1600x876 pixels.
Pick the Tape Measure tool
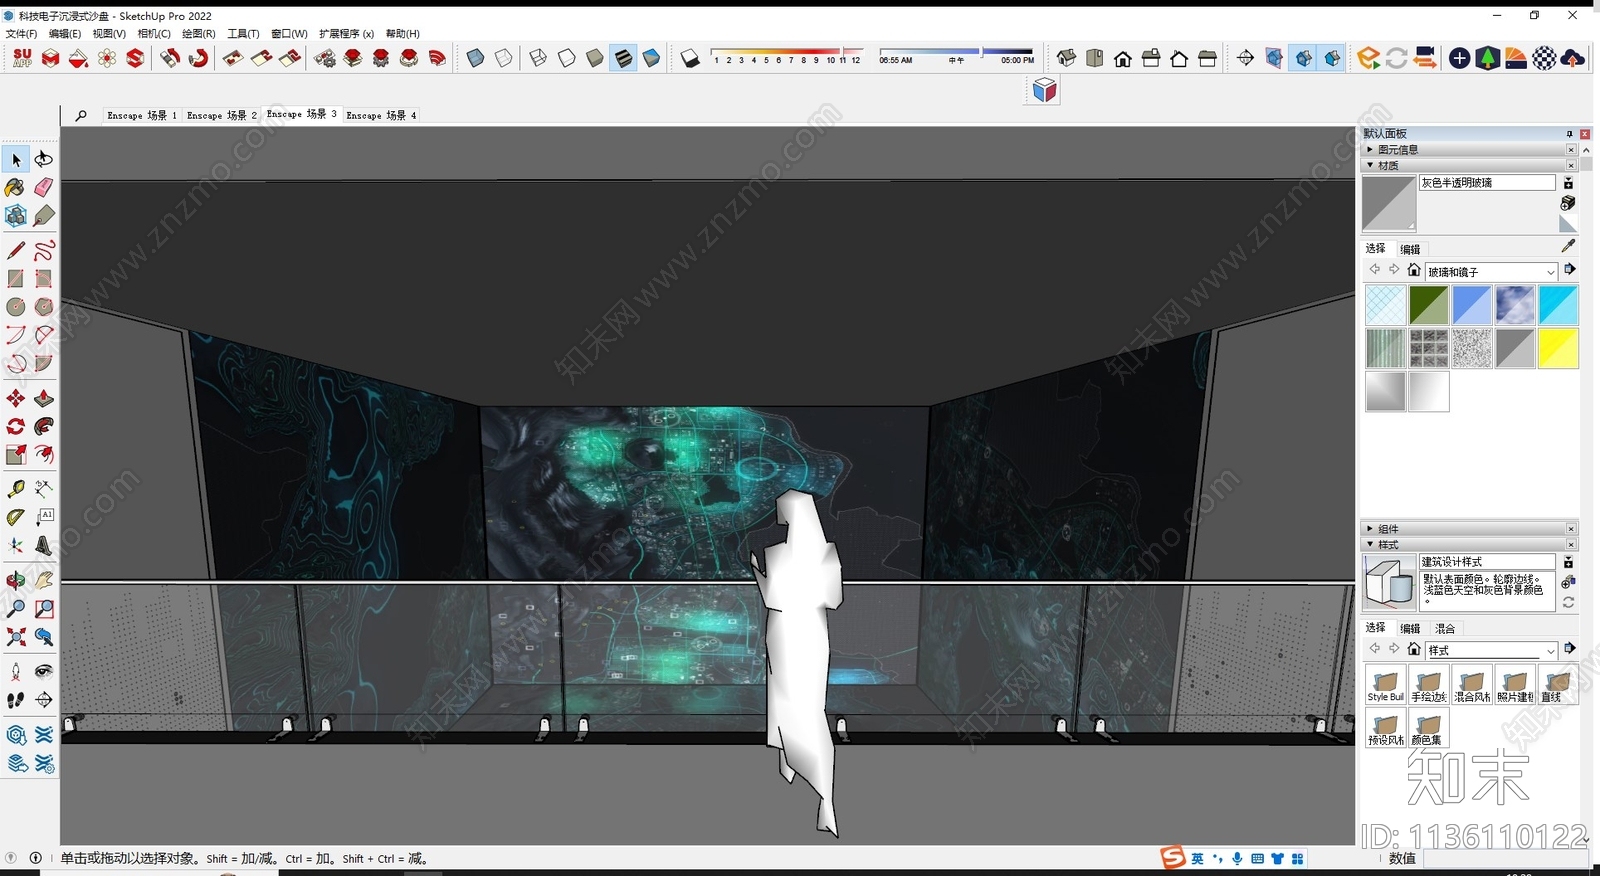click(x=16, y=489)
